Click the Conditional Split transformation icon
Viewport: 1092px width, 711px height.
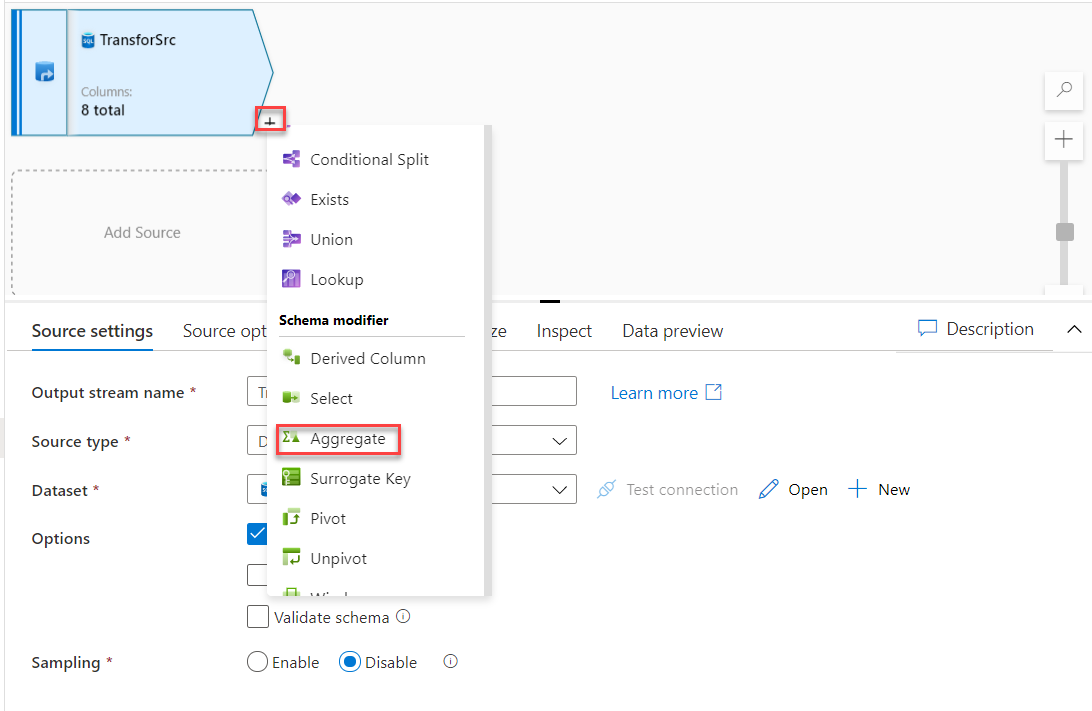tap(291, 159)
